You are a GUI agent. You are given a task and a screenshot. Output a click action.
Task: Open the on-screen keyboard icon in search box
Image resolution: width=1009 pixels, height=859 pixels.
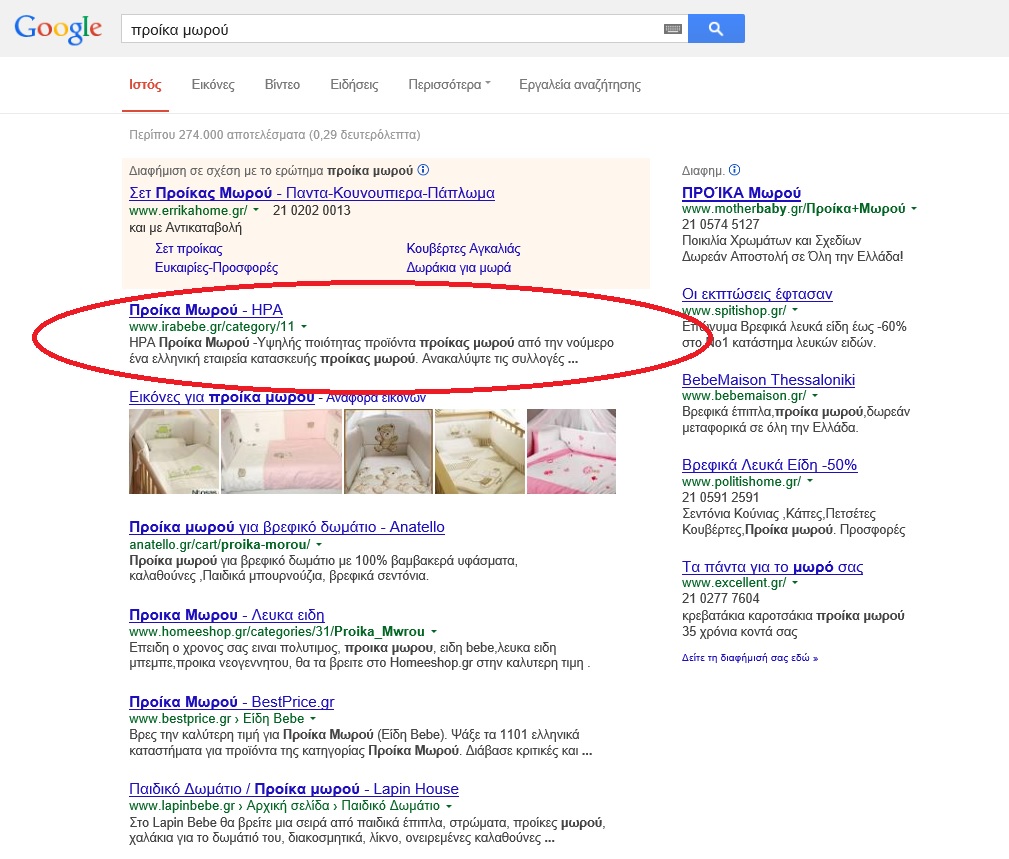pos(672,29)
